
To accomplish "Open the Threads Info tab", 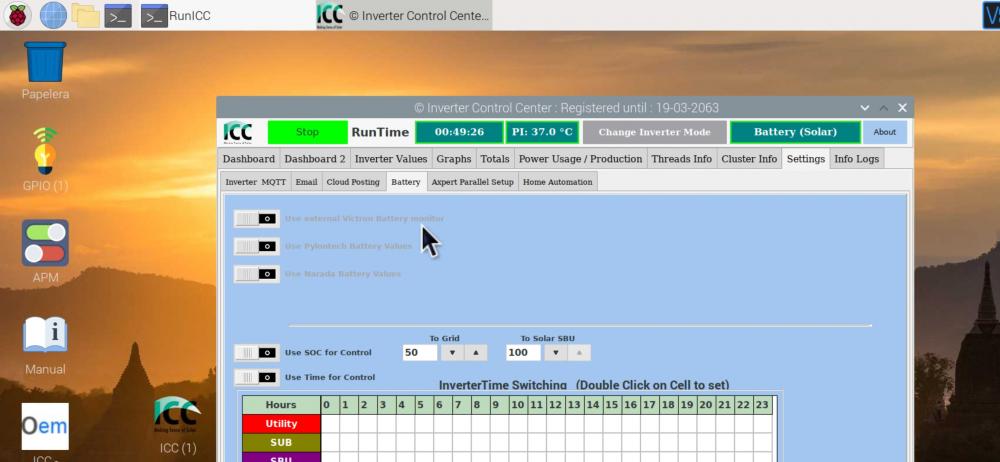I will 681,159.
